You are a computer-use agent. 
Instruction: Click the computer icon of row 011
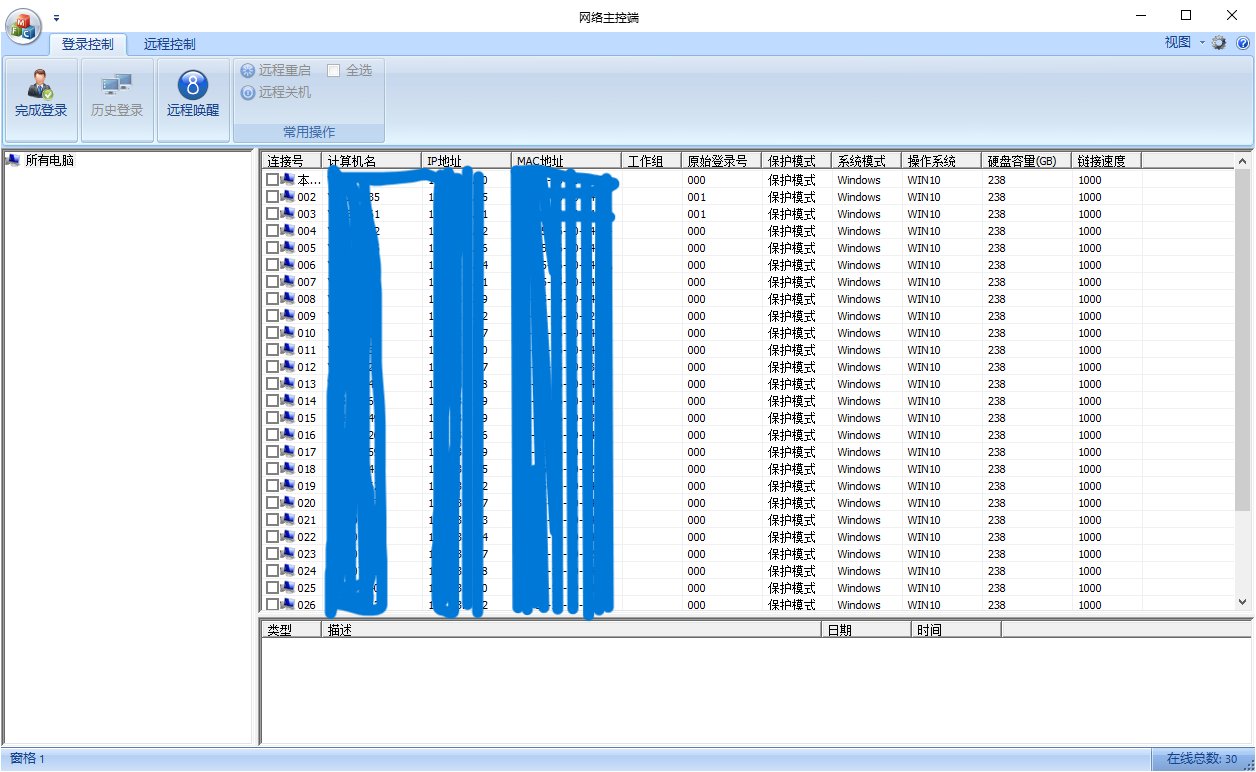coord(288,350)
